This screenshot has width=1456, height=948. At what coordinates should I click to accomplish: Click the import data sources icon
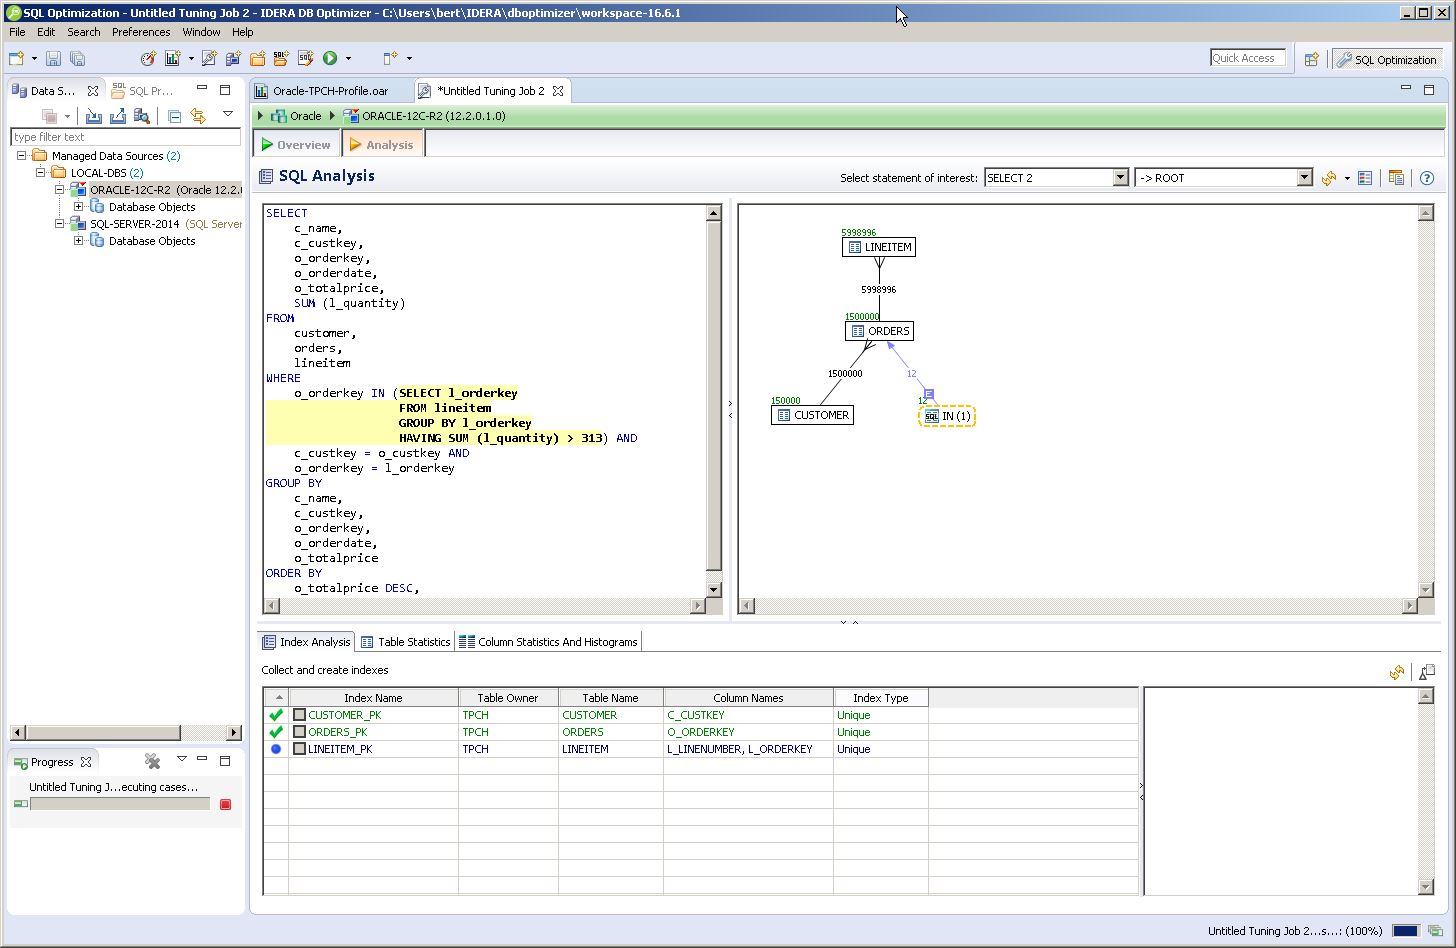[x=93, y=116]
